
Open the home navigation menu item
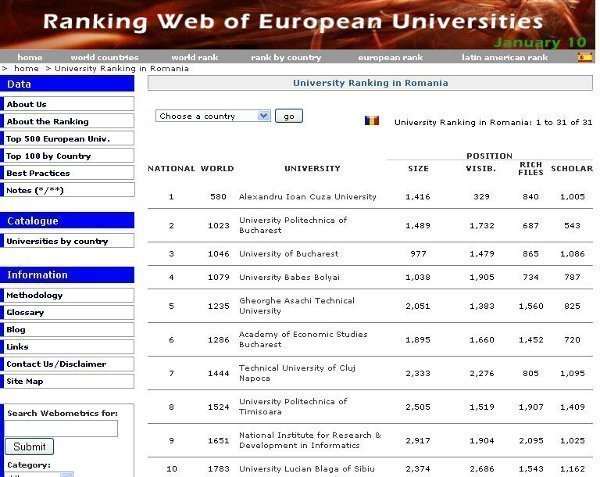30,57
